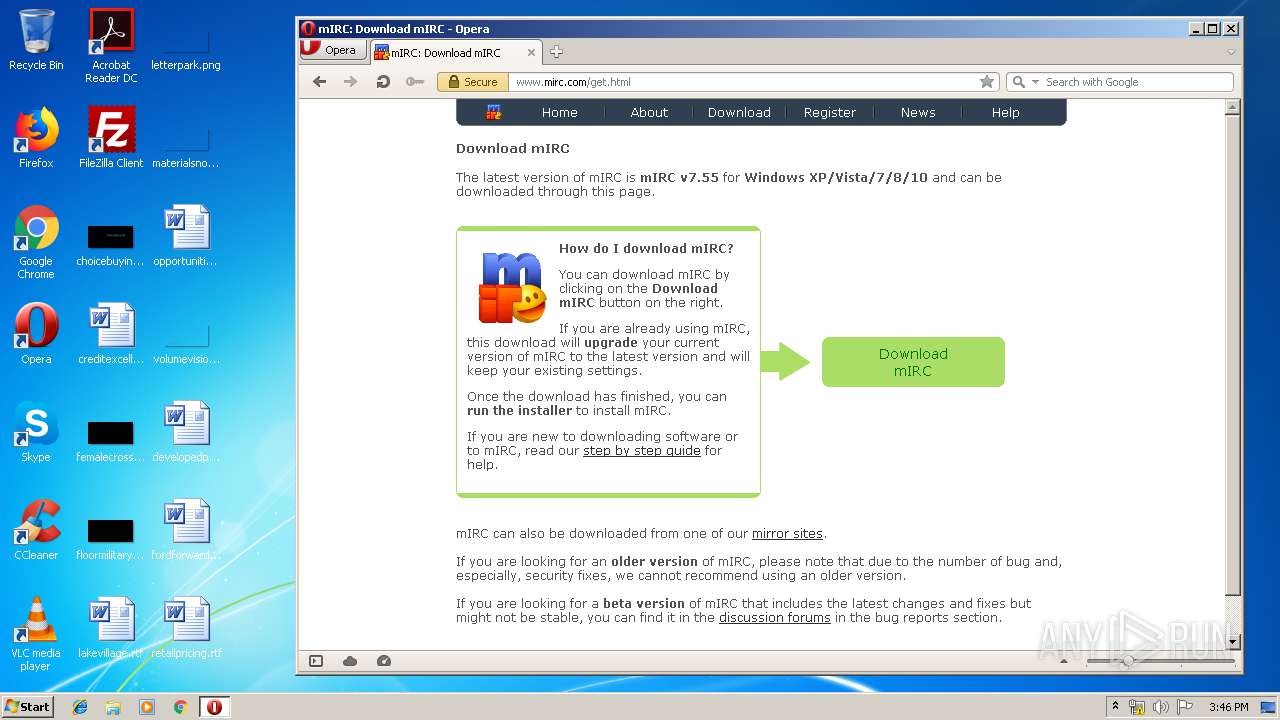Open News in the mIRC navbar
Viewport: 1280px width, 720px height.
pos(918,113)
